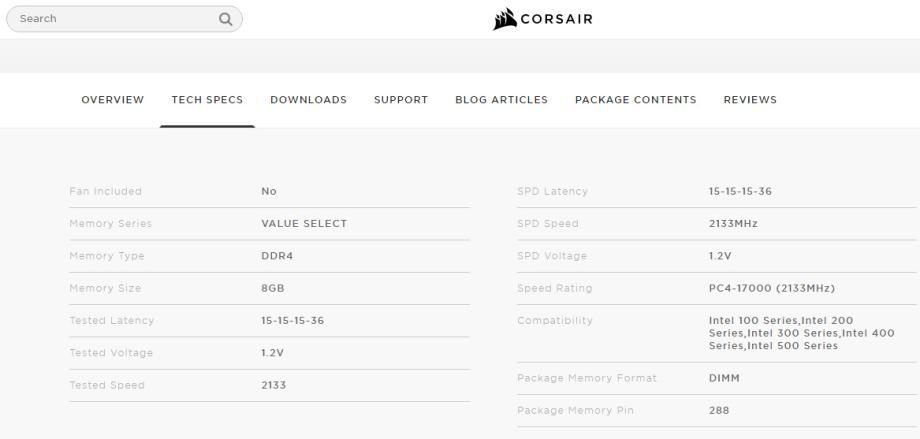The height and width of the screenshot is (439, 920).
Task: Switch to the Downloads tab
Action: pos(308,100)
